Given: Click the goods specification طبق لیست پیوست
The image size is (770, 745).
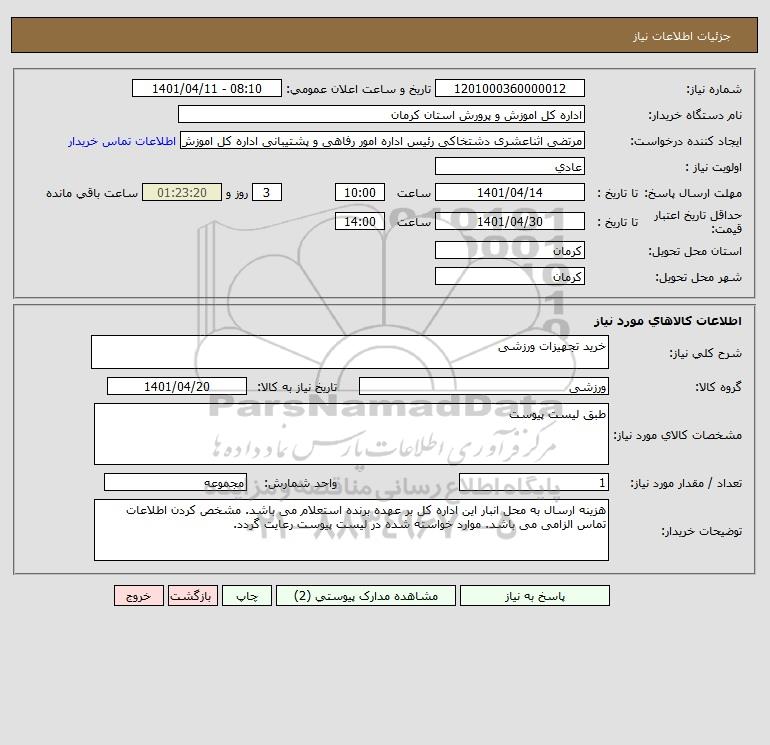Looking at the screenshot, I should [351, 434].
